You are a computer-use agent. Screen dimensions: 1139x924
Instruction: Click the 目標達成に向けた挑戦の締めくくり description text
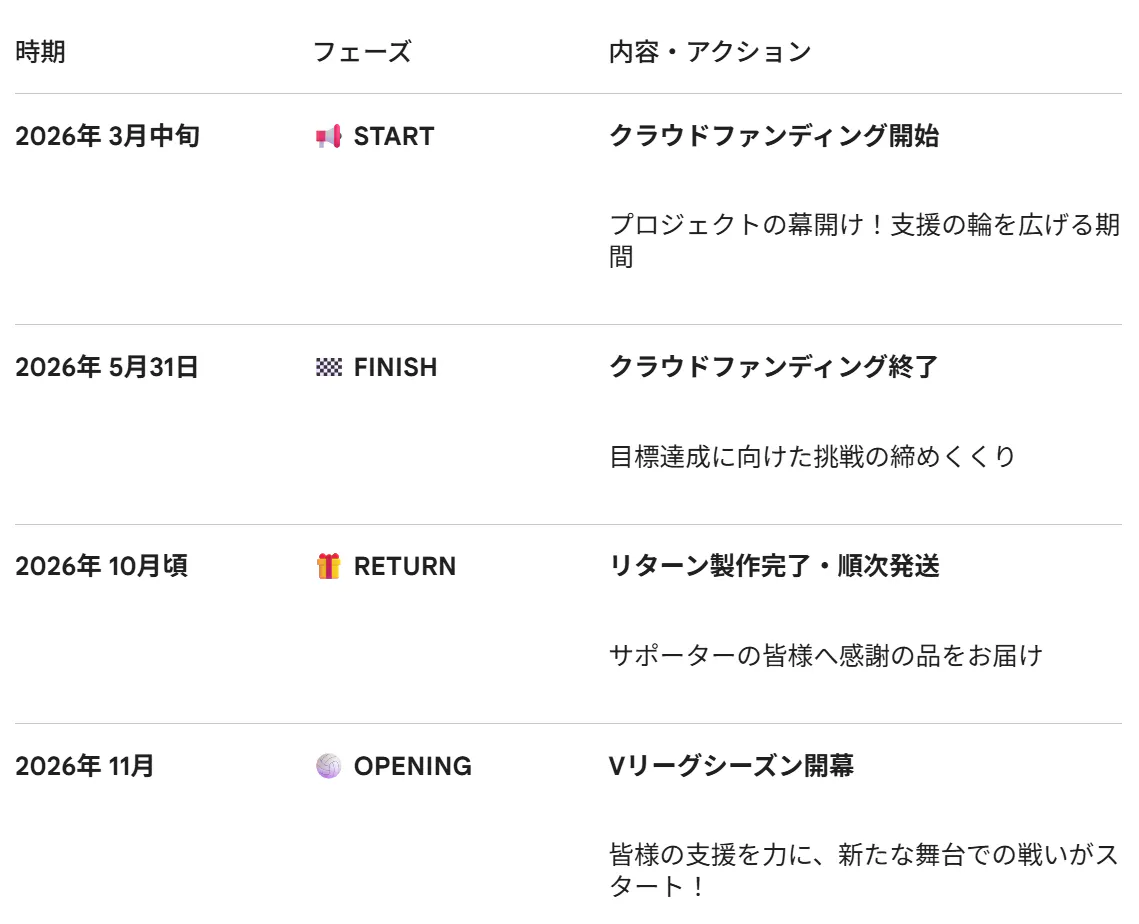(x=812, y=457)
